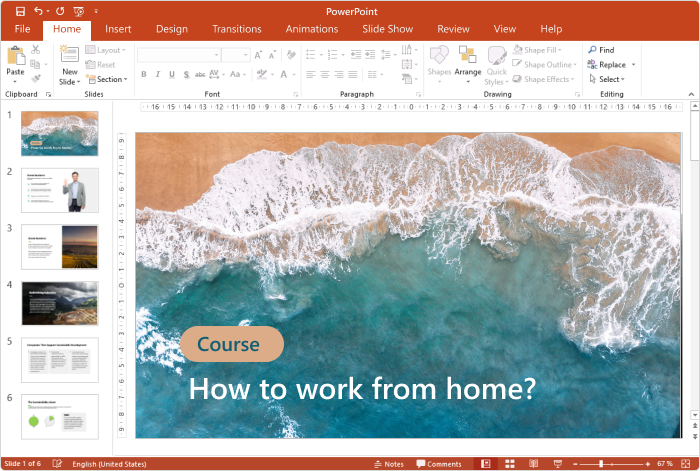This screenshot has width=700, height=471.
Task: Open the font size combo box
Action: coord(236,55)
